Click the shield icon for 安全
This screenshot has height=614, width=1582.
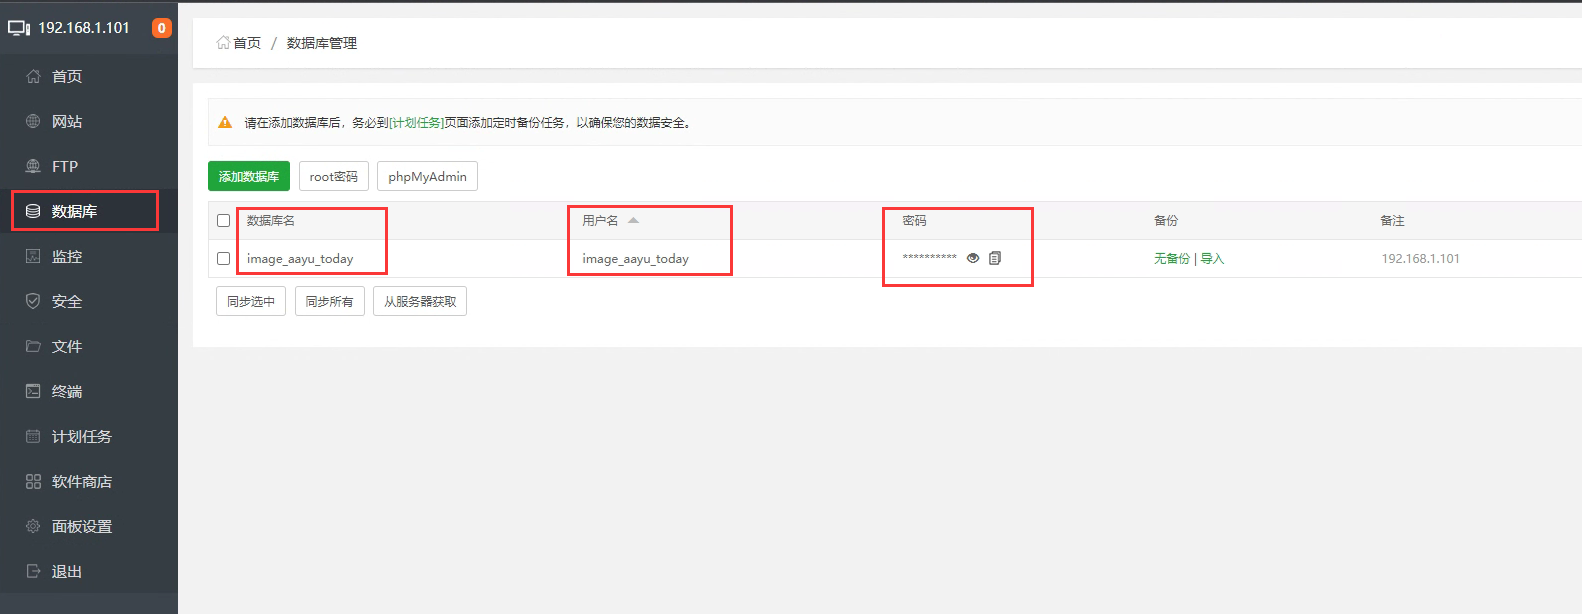pos(33,301)
